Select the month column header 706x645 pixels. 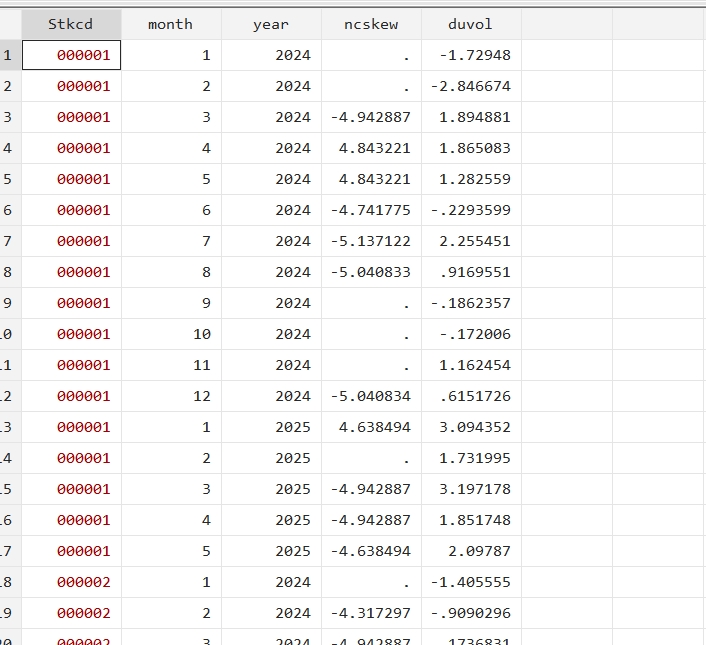(171, 24)
